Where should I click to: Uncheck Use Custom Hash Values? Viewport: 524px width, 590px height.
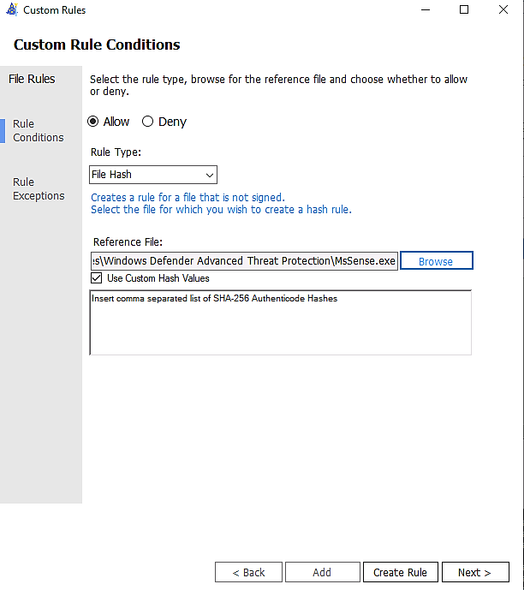[x=97, y=278]
